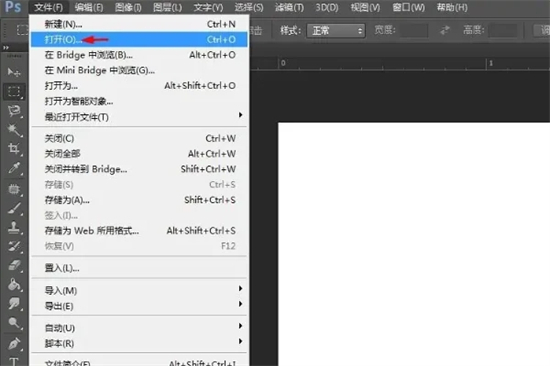Choose 置入(L)... menu entry
The width and height of the screenshot is (550, 366).
click(x=139, y=268)
